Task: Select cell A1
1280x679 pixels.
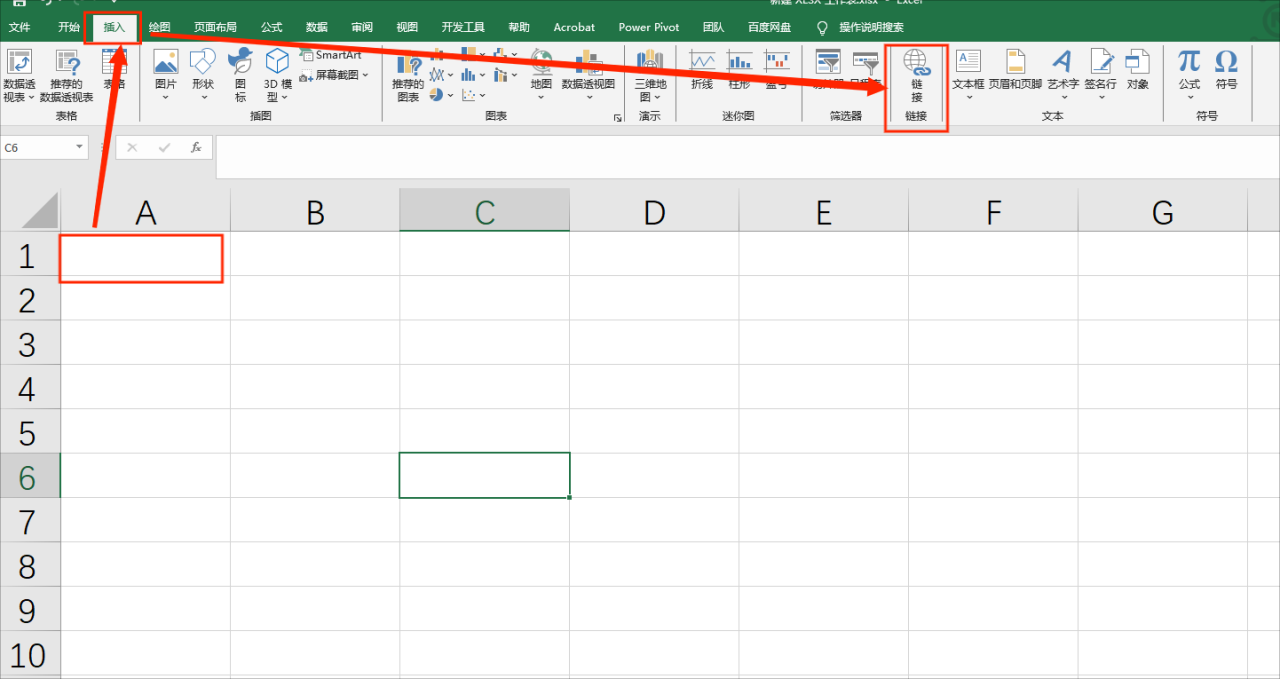Action: coord(145,256)
